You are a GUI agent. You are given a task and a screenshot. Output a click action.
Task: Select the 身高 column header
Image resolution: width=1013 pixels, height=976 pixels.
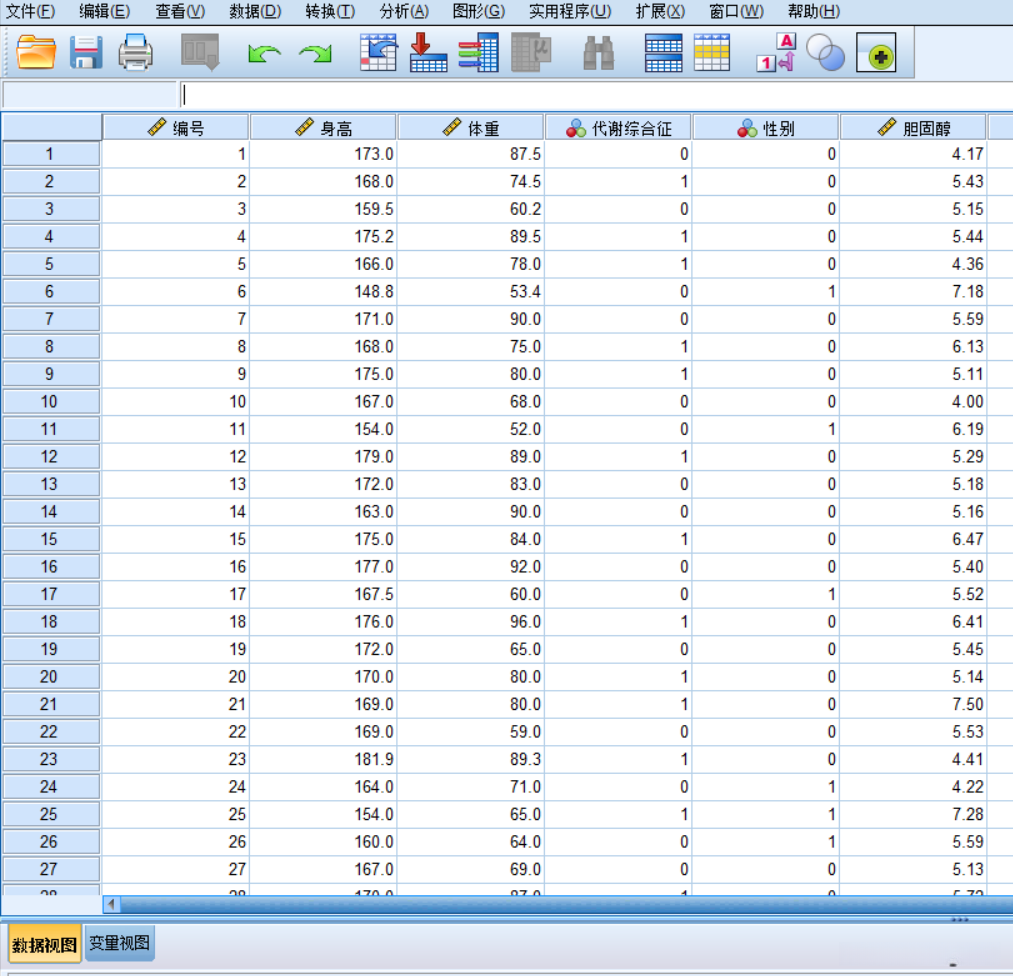click(x=323, y=127)
